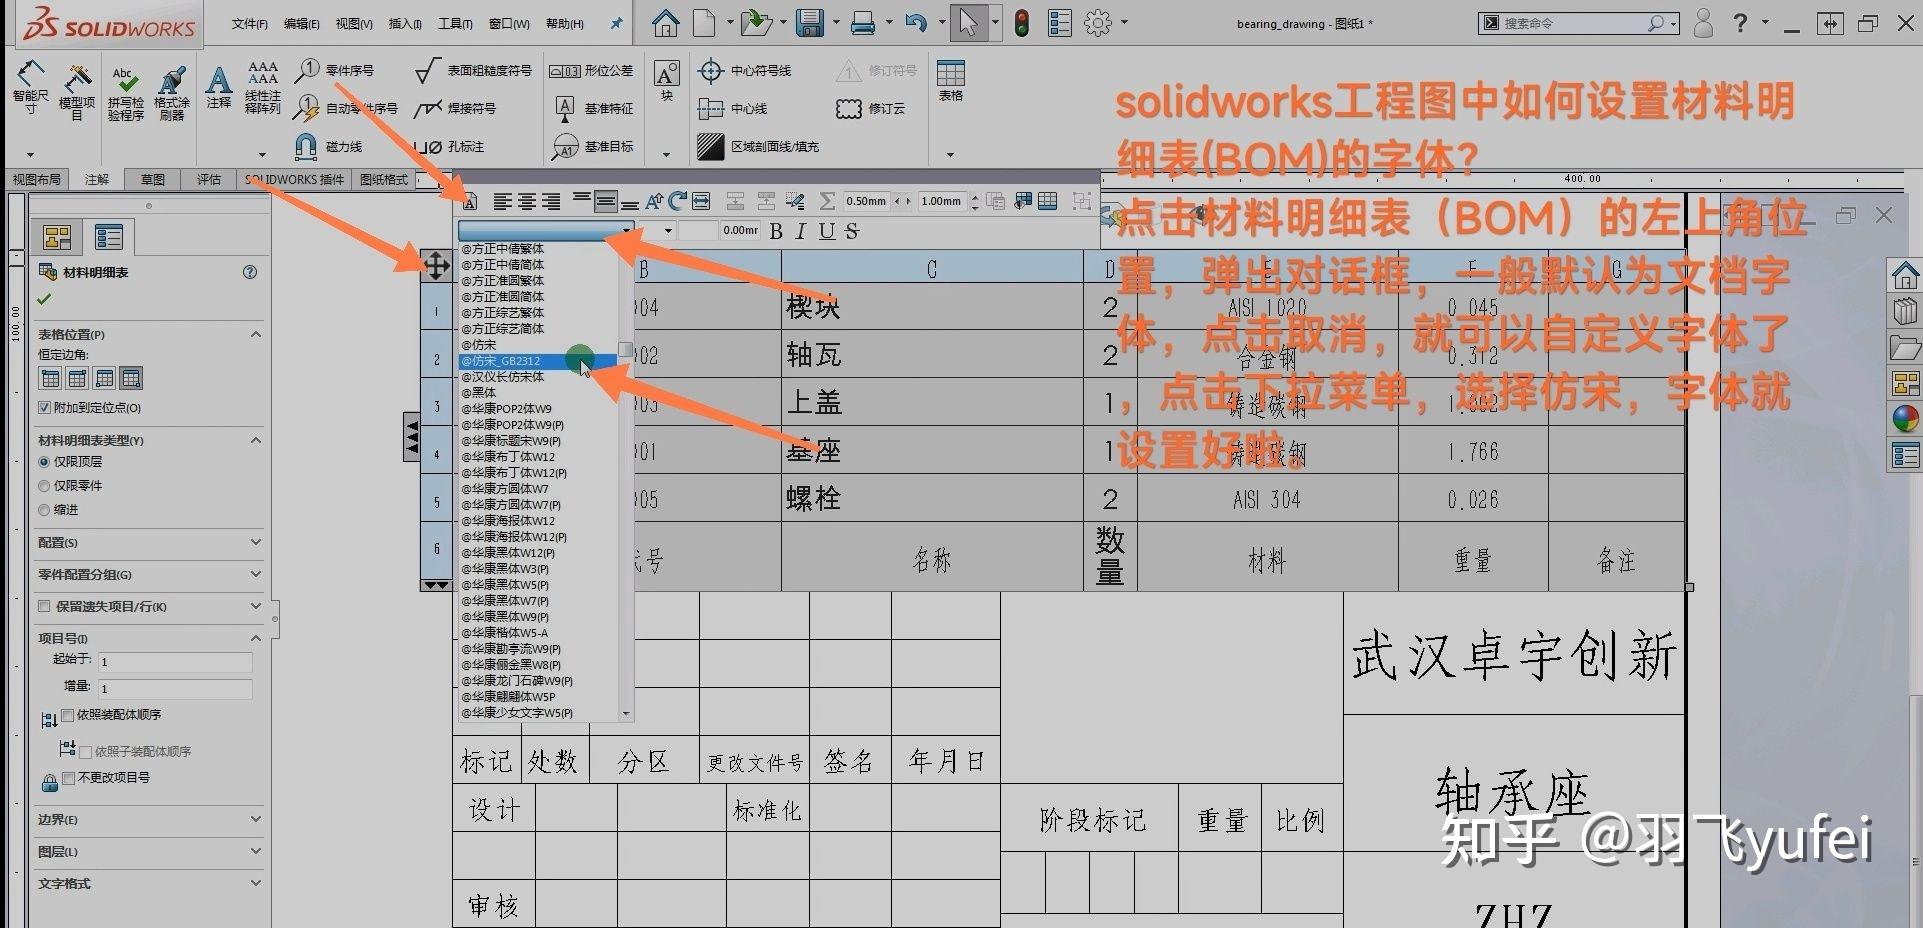Select the 仅限零件 radio button
Viewport: 1923px width, 928px height.
(43, 485)
